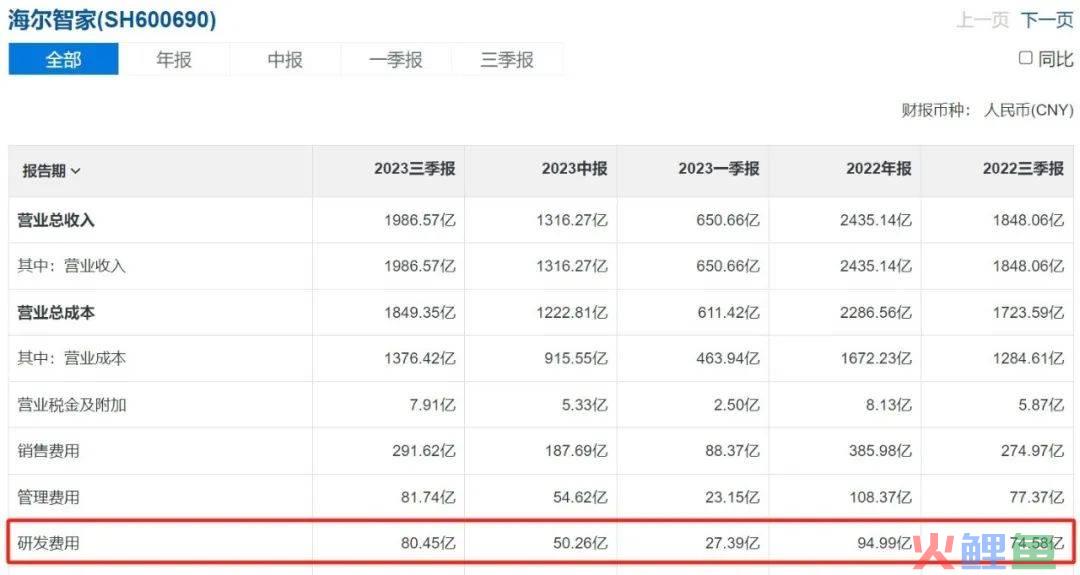1080x575 pixels.
Task: Click the 1284.61亿 cell
Action: click(x=1028, y=358)
